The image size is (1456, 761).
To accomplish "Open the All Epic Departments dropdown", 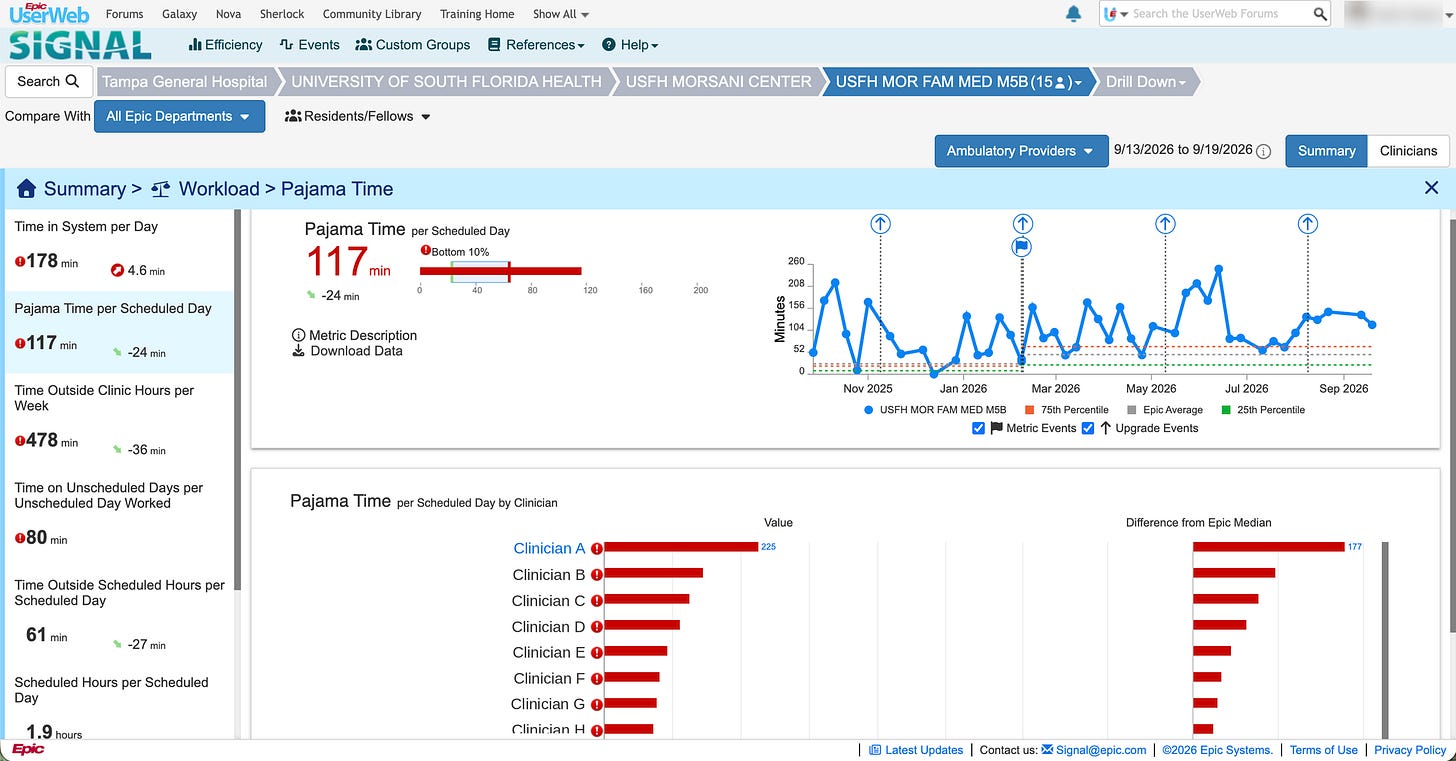I will (x=179, y=116).
